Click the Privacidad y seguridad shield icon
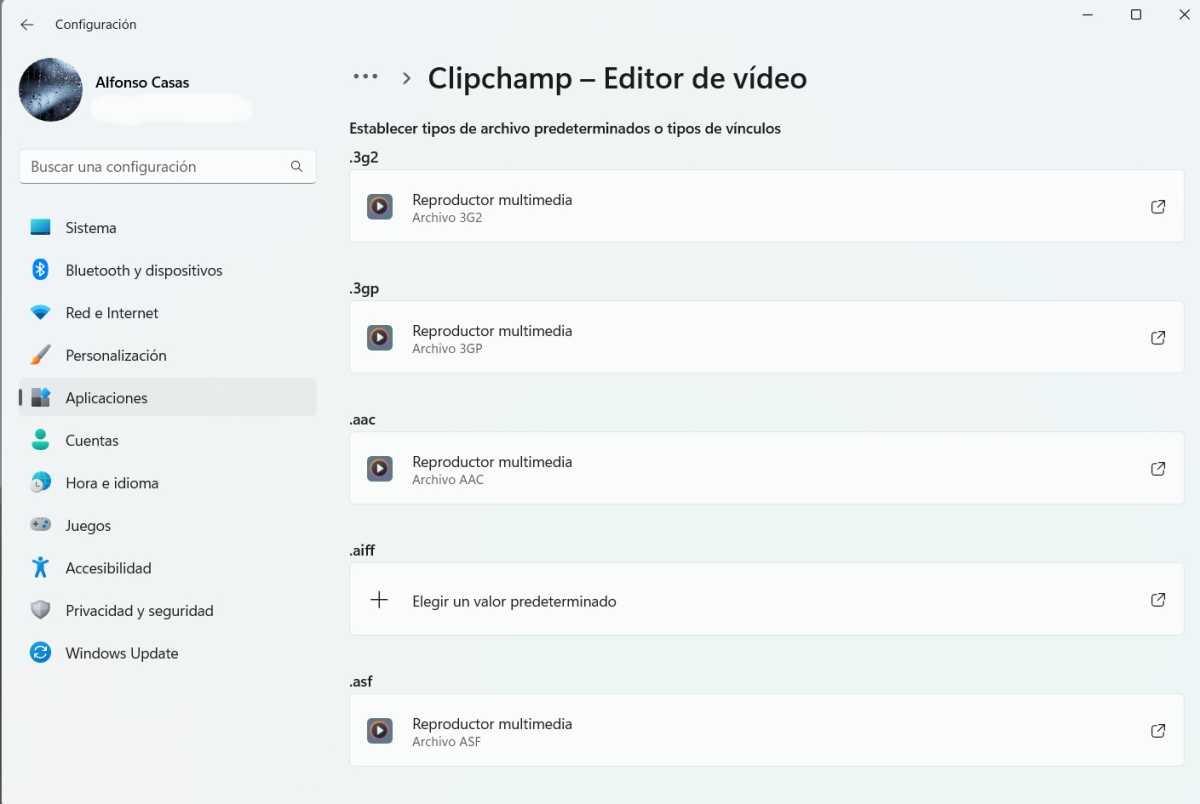 click(x=40, y=610)
